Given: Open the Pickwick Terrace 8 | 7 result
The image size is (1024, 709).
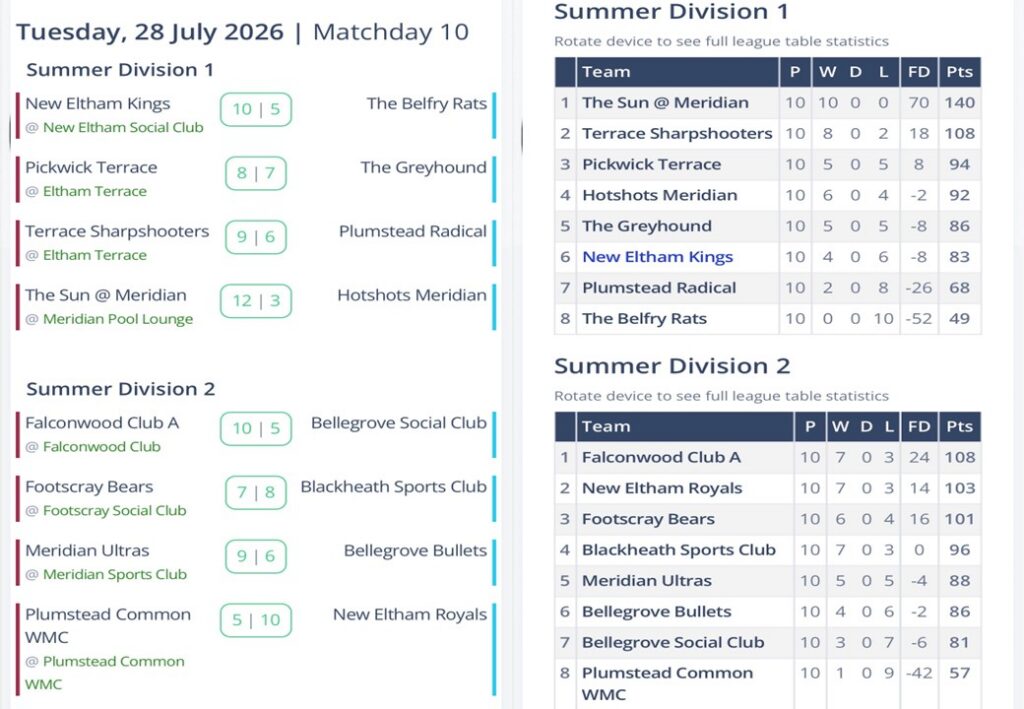Looking at the screenshot, I should pyautogui.click(x=256, y=173).
